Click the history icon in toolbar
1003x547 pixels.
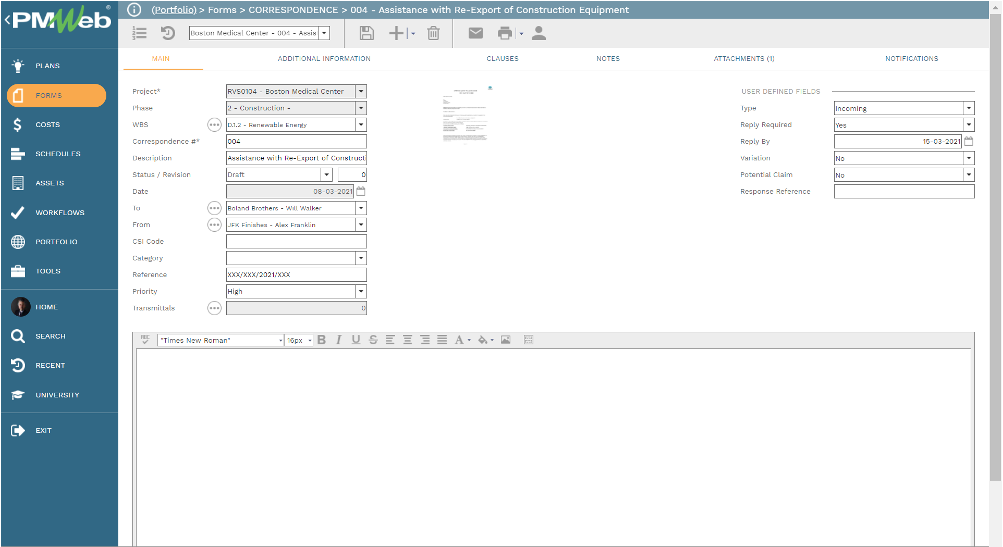point(168,33)
